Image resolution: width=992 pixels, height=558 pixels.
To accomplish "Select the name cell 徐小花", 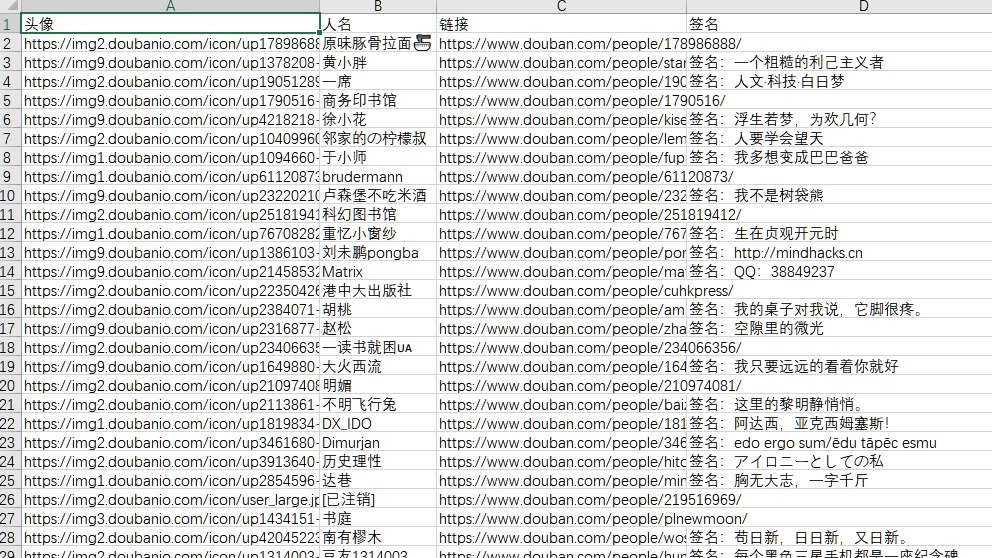I will tap(378, 120).
